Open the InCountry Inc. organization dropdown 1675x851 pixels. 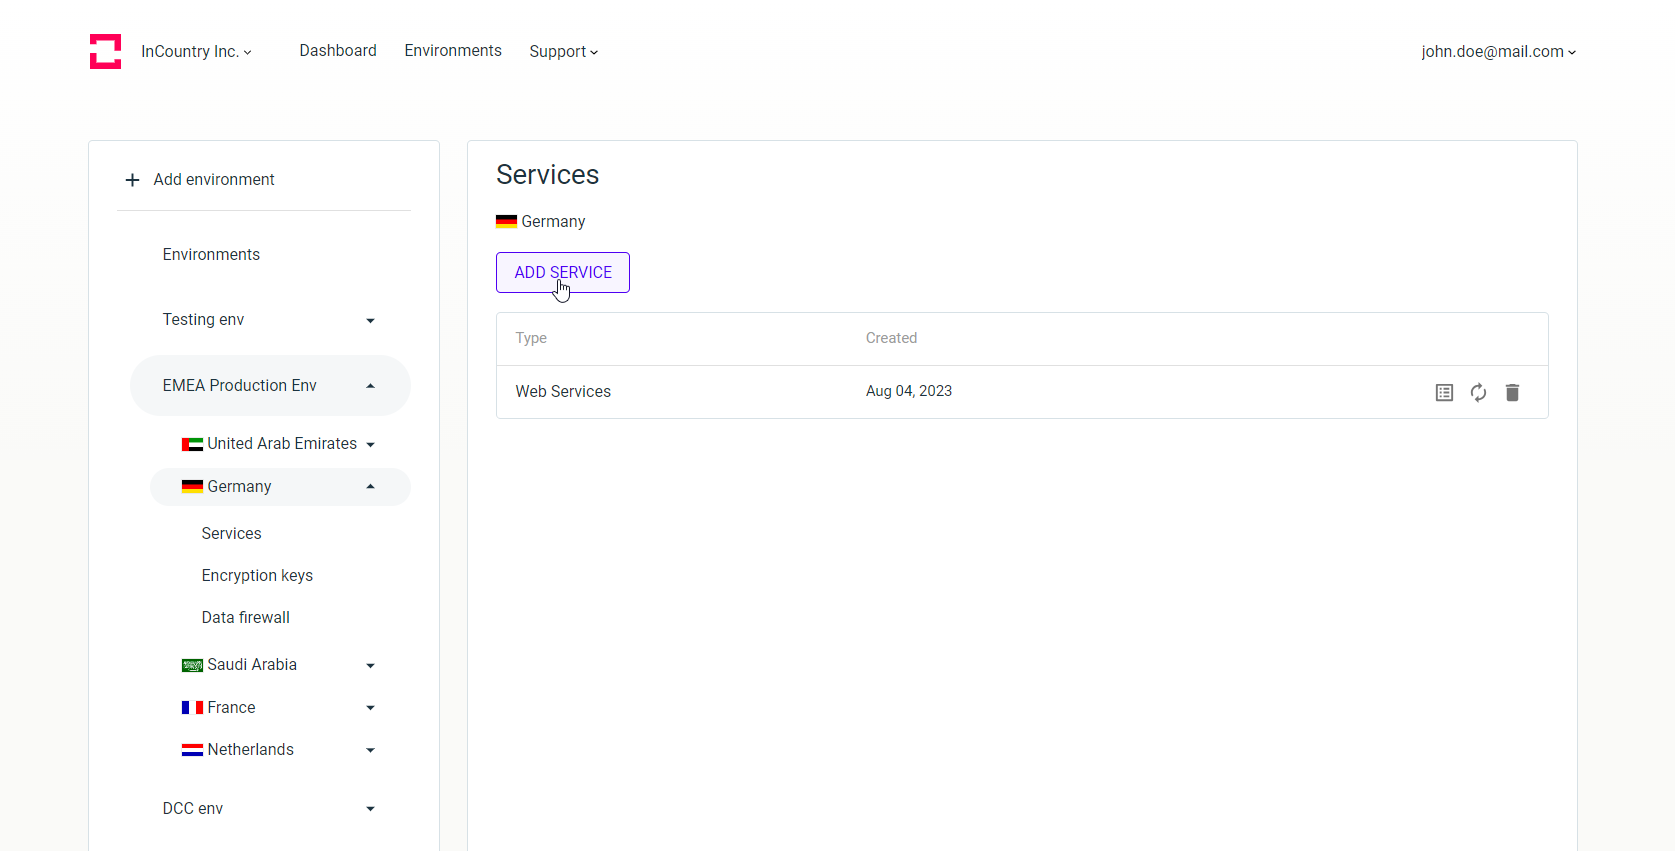[196, 52]
